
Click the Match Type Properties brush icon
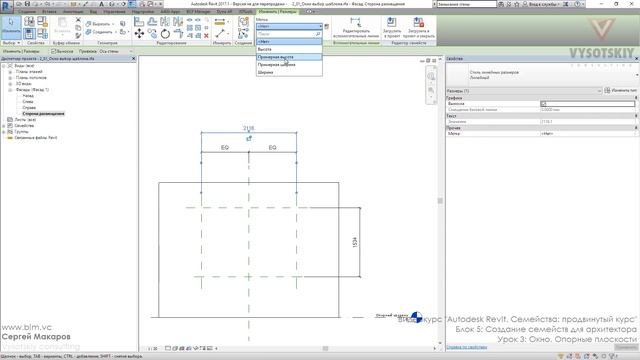point(78,36)
